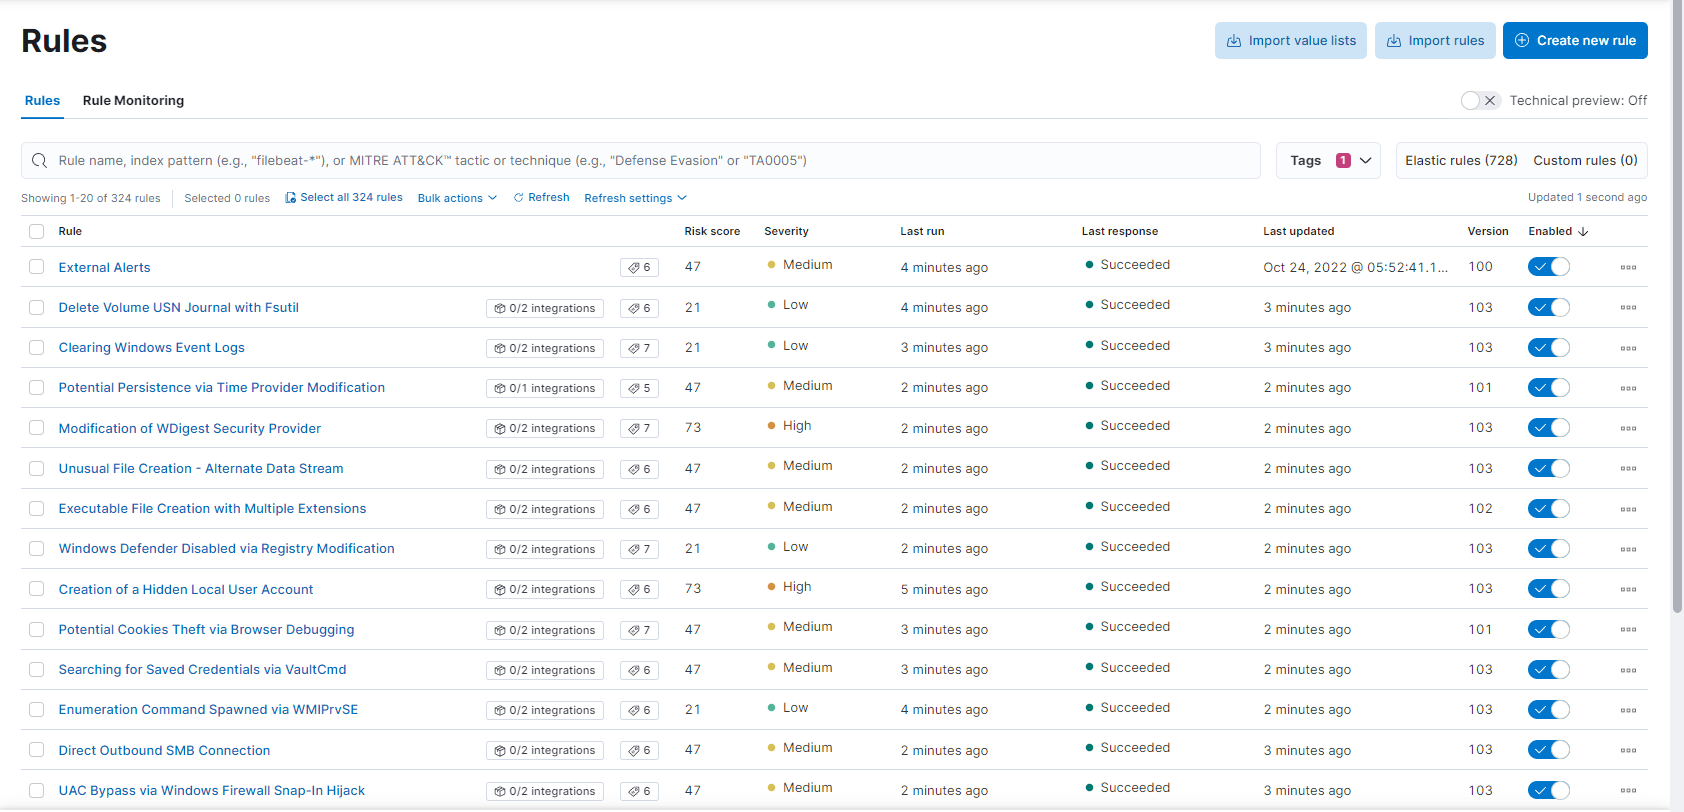This screenshot has height=812, width=1684.
Task: Open Potential Cookies Theft via Browser Debugging rule
Action: (x=206, y=630)
